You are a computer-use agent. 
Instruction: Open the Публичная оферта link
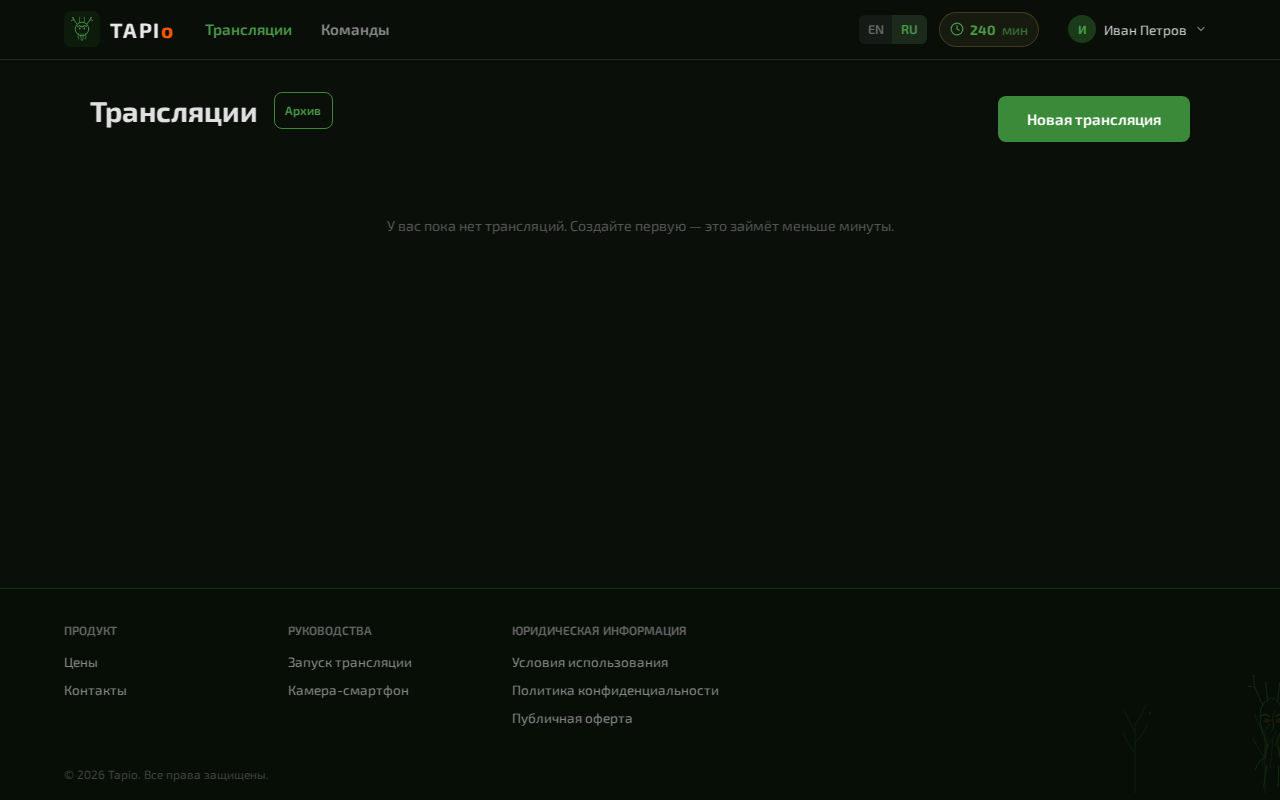(x=572, y=718)
